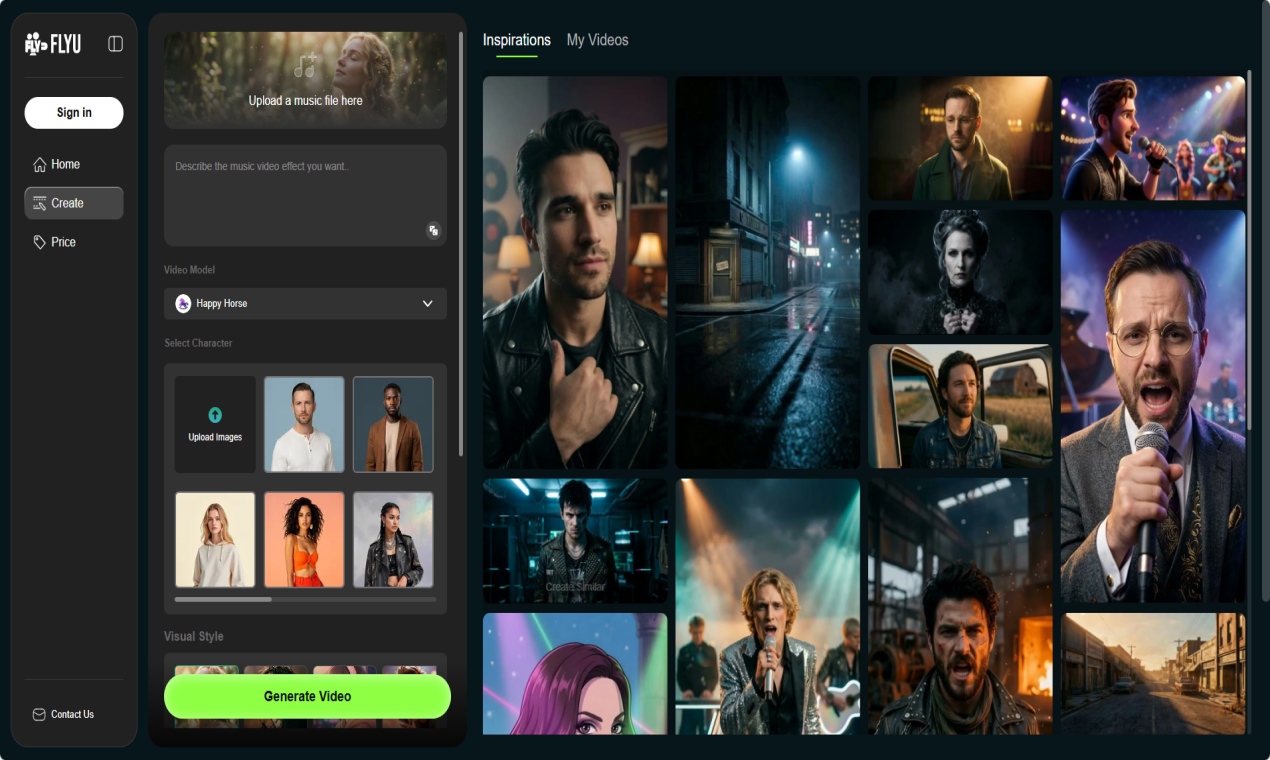The width and height of the screenshot is (1270, 760).
Task: Open the Create page
Action: click(x=74, y=203)
